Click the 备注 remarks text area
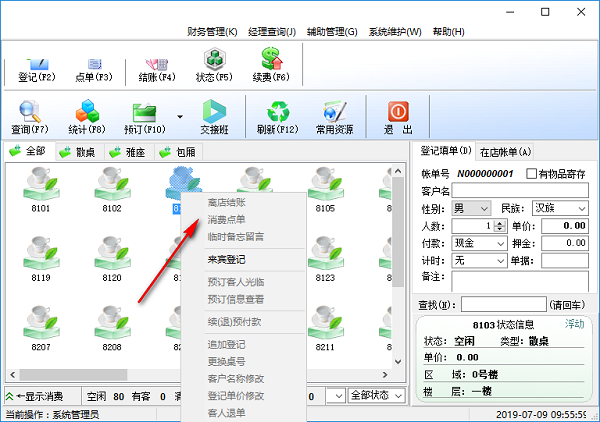The image size is (600, 422). point(520,281)
